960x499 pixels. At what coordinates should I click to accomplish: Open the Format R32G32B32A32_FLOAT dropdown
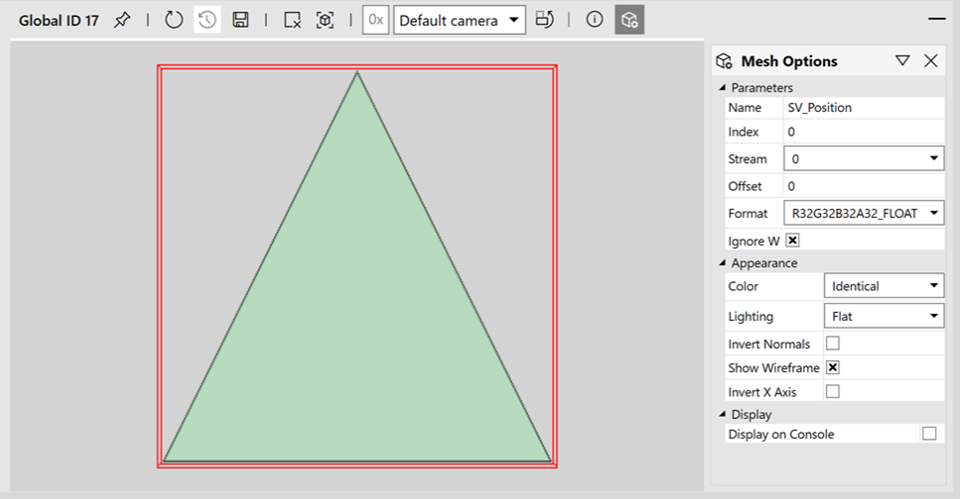pos(863,213)
